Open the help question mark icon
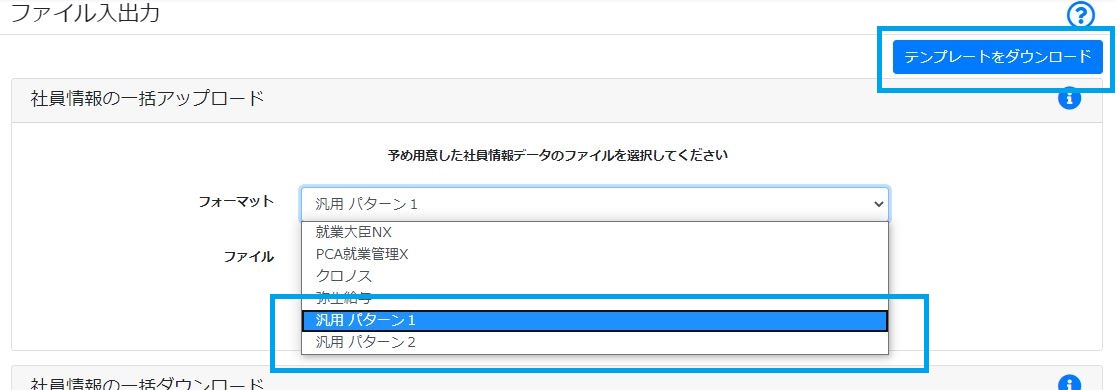Viewport: 1117px width, 390px height. (x=1081, y=14)
